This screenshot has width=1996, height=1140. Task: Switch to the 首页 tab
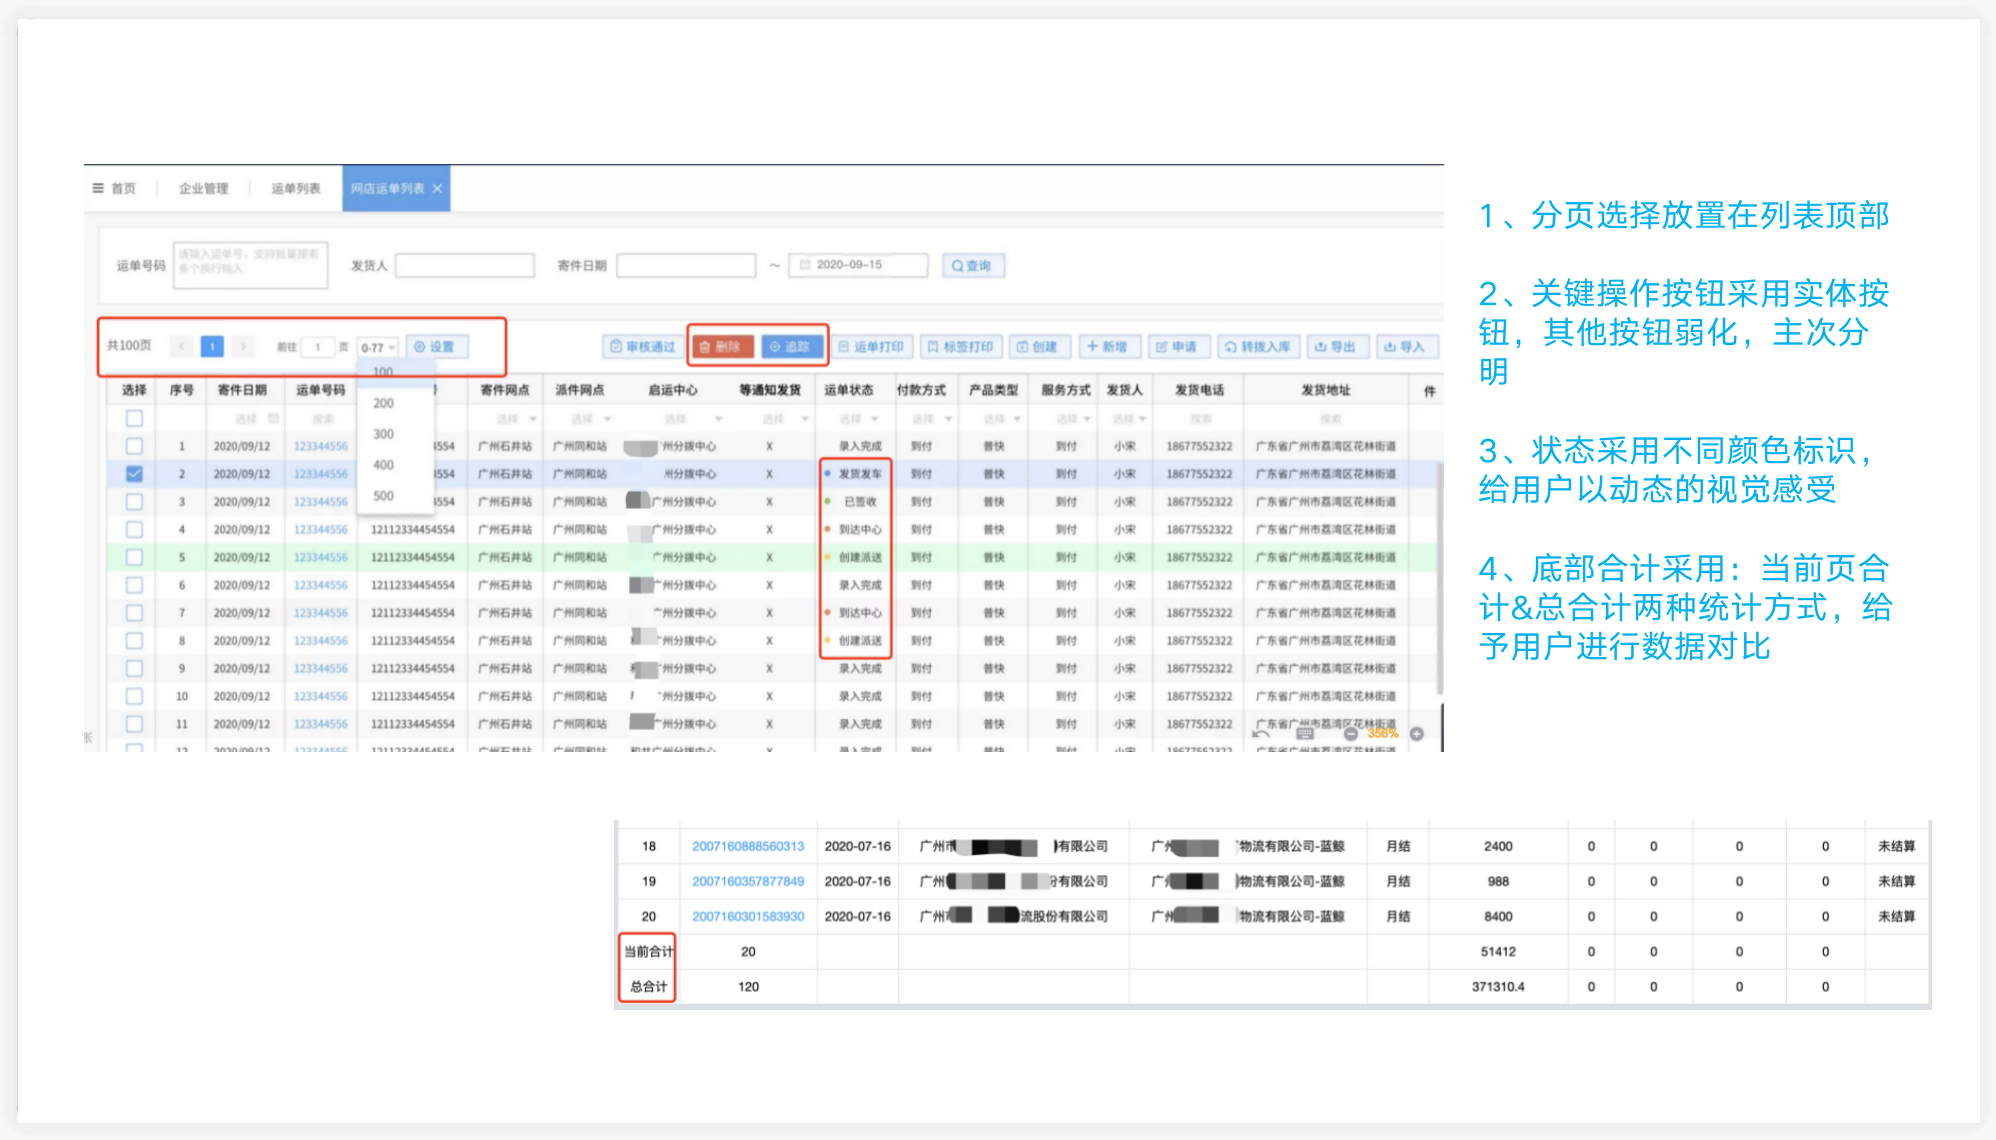tap(123, 188)
